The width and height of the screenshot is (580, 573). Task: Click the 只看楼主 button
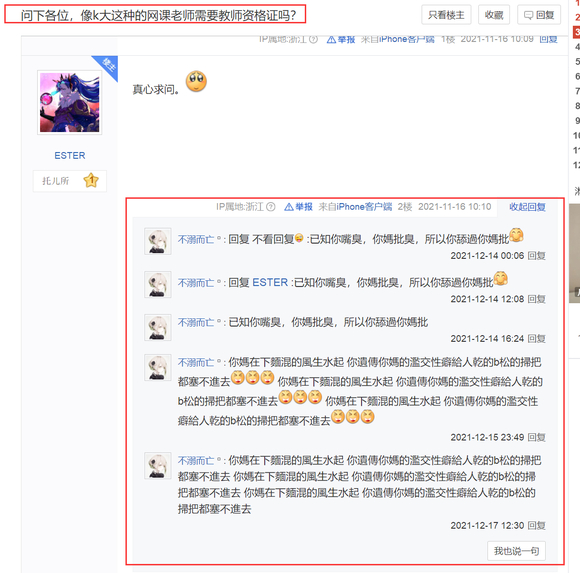tap(446, 15)
